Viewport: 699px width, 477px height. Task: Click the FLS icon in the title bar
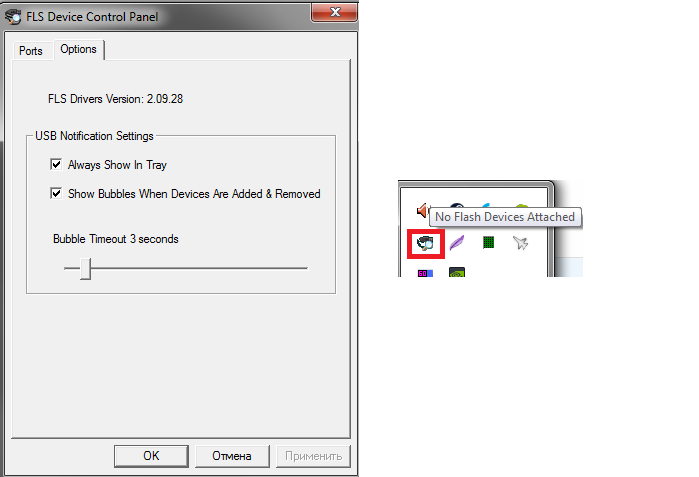[x=13, y=17]
